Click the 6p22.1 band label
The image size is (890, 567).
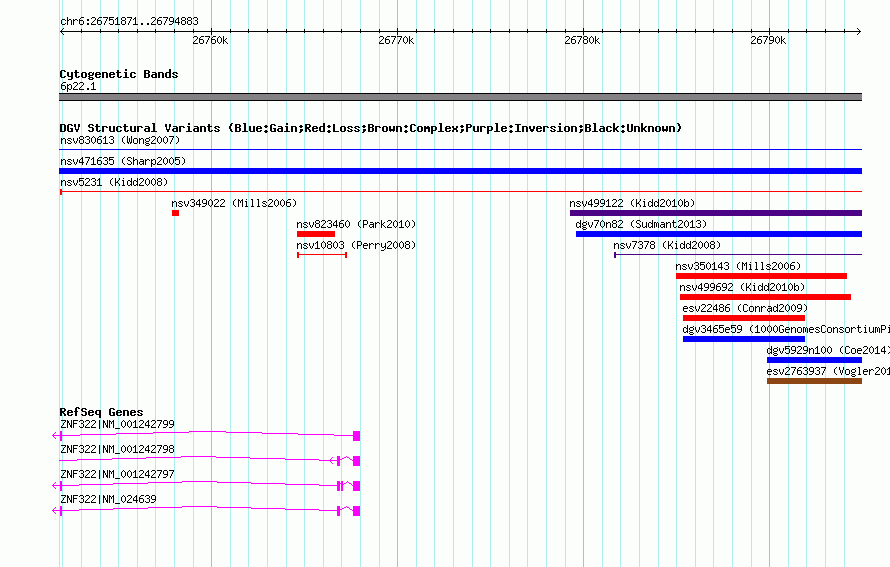pyautogui.click(x=78, y=86)
